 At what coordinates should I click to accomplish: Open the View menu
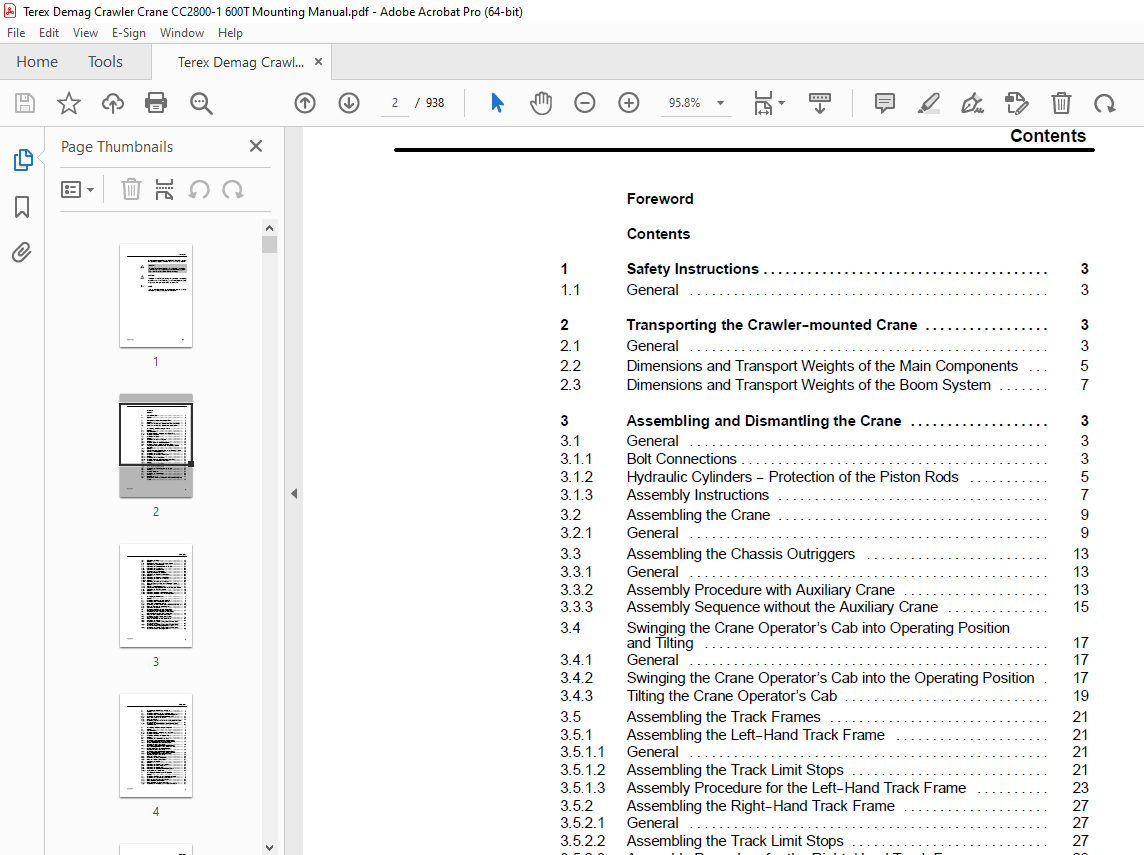pyautogui.click(x=85, y=33)
